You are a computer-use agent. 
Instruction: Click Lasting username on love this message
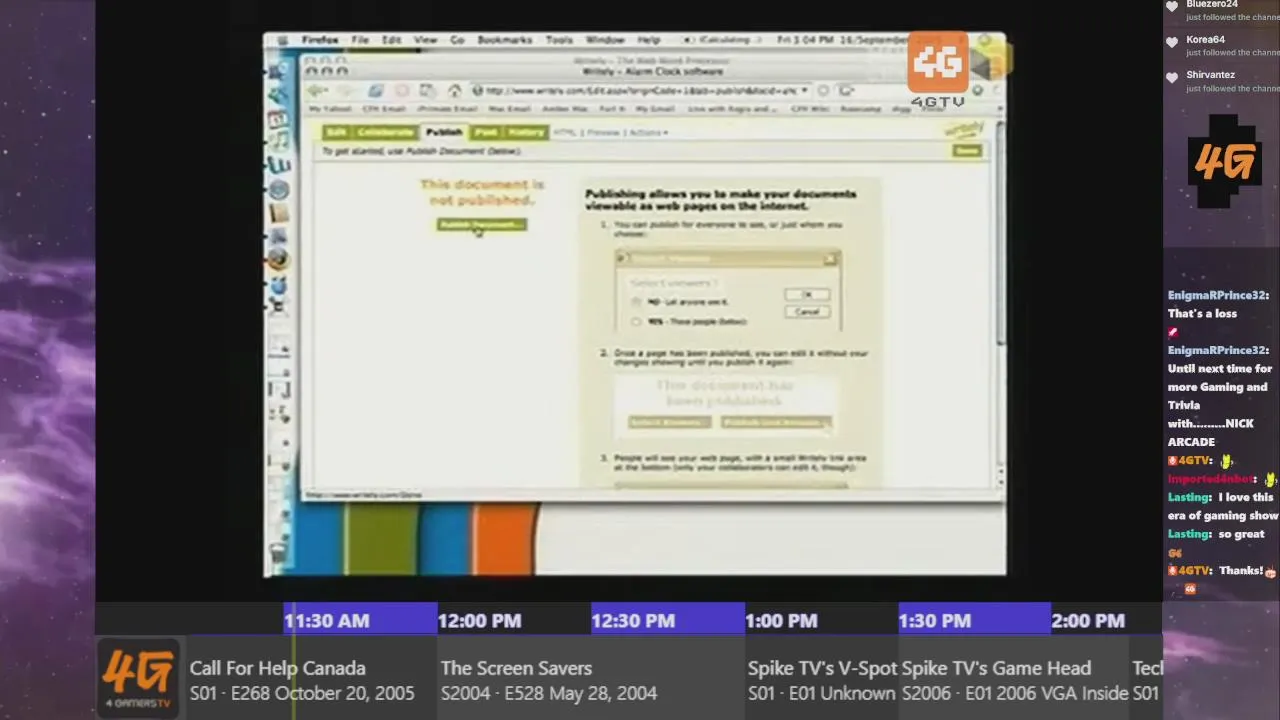tap(1189, 497)
